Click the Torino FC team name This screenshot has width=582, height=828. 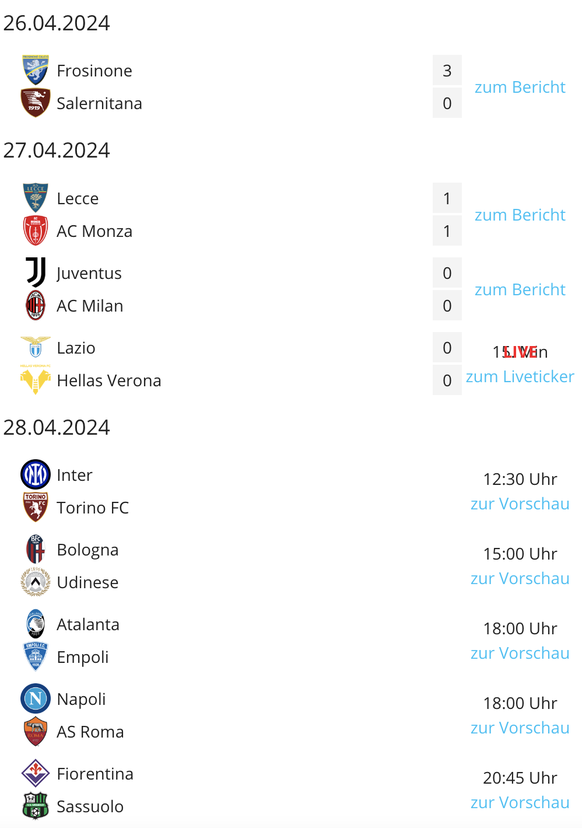92,507
